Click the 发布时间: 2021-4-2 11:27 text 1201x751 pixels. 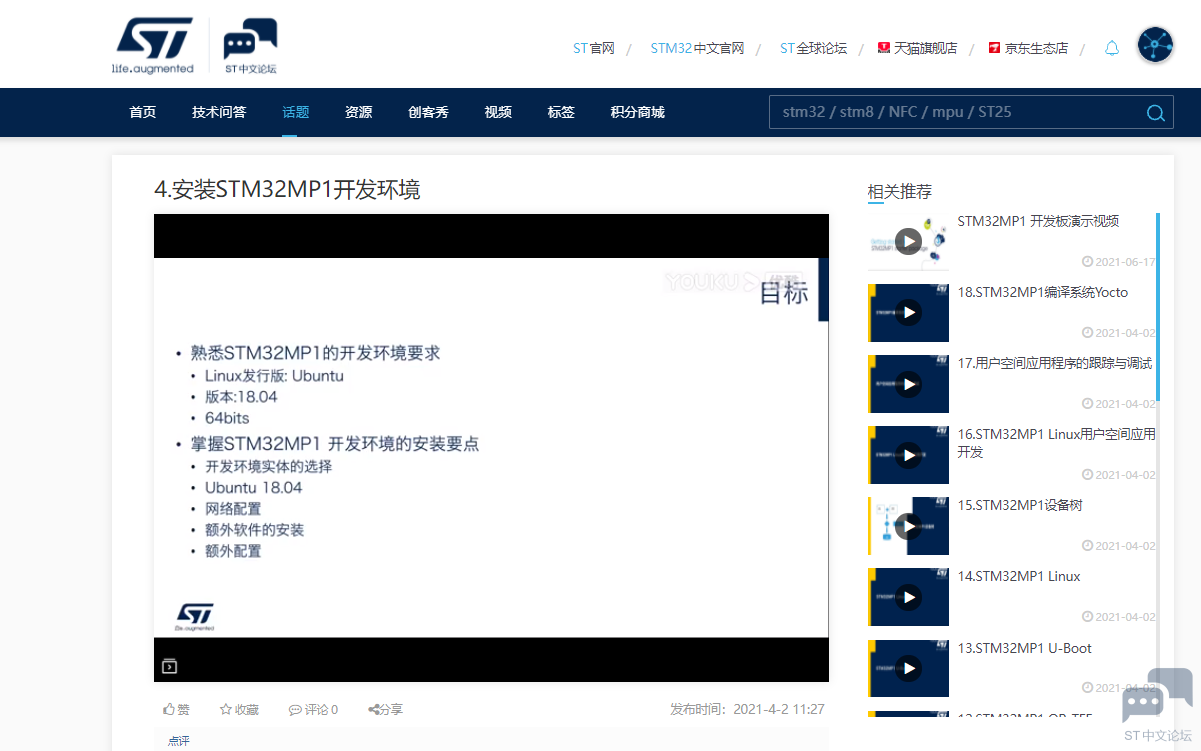pyautogui.click(x=747, y=709)
